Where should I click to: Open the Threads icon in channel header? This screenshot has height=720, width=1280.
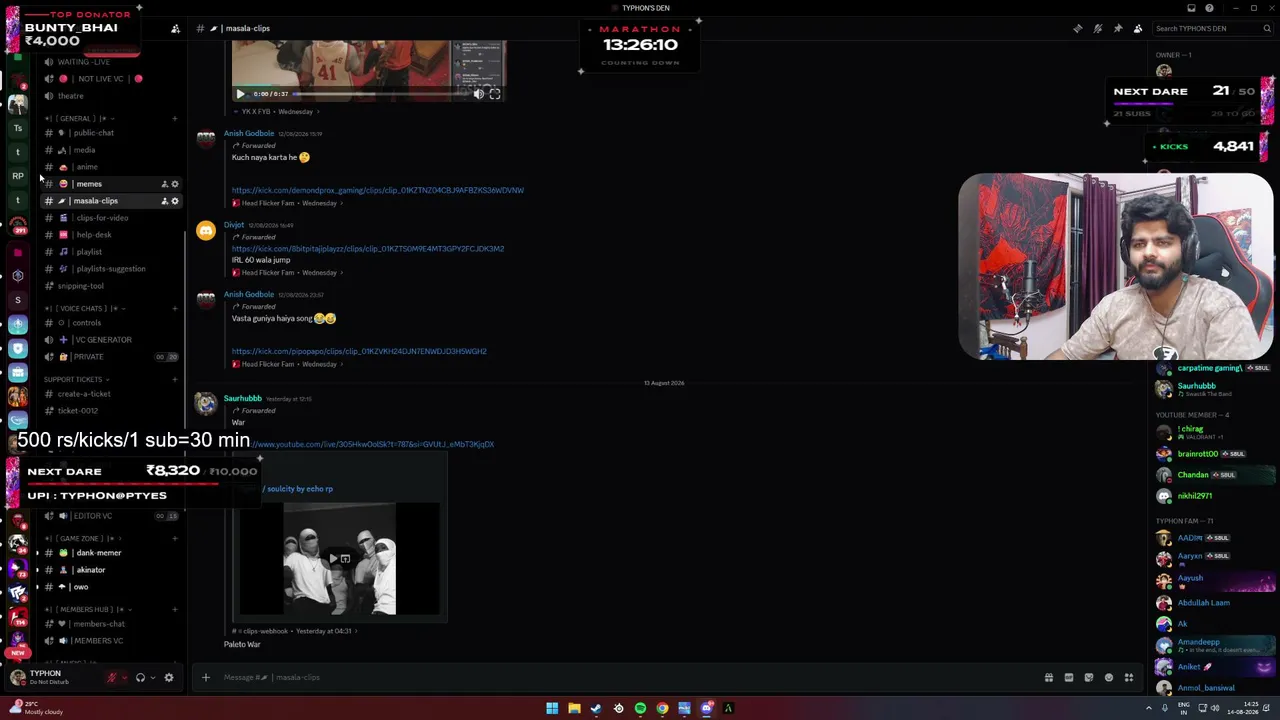tap(1077, 29)
